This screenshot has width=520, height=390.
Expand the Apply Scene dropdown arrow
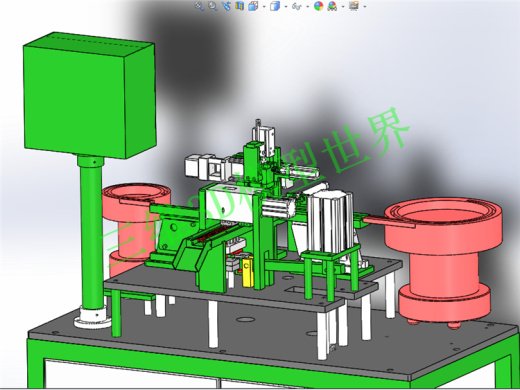(343, 6)
